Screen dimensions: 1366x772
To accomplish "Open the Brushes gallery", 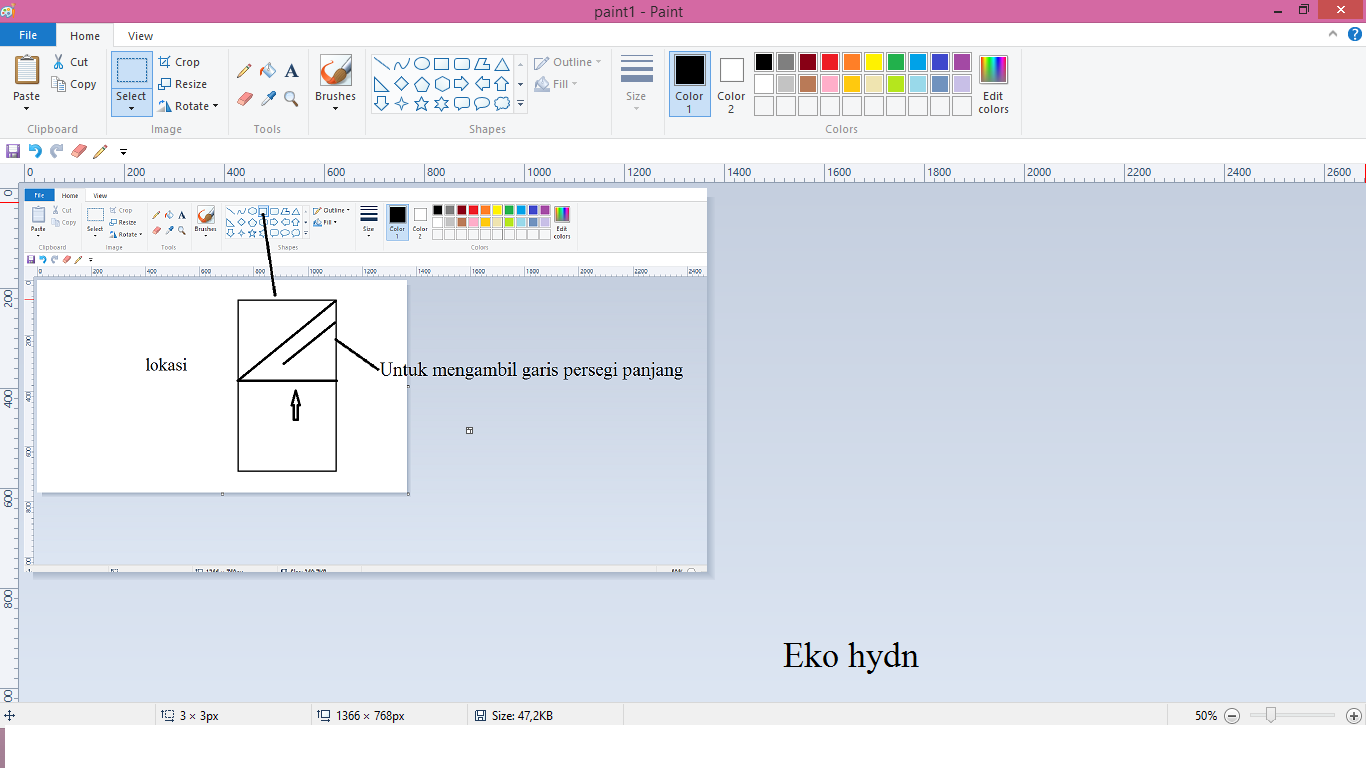I will pos(335,80).
